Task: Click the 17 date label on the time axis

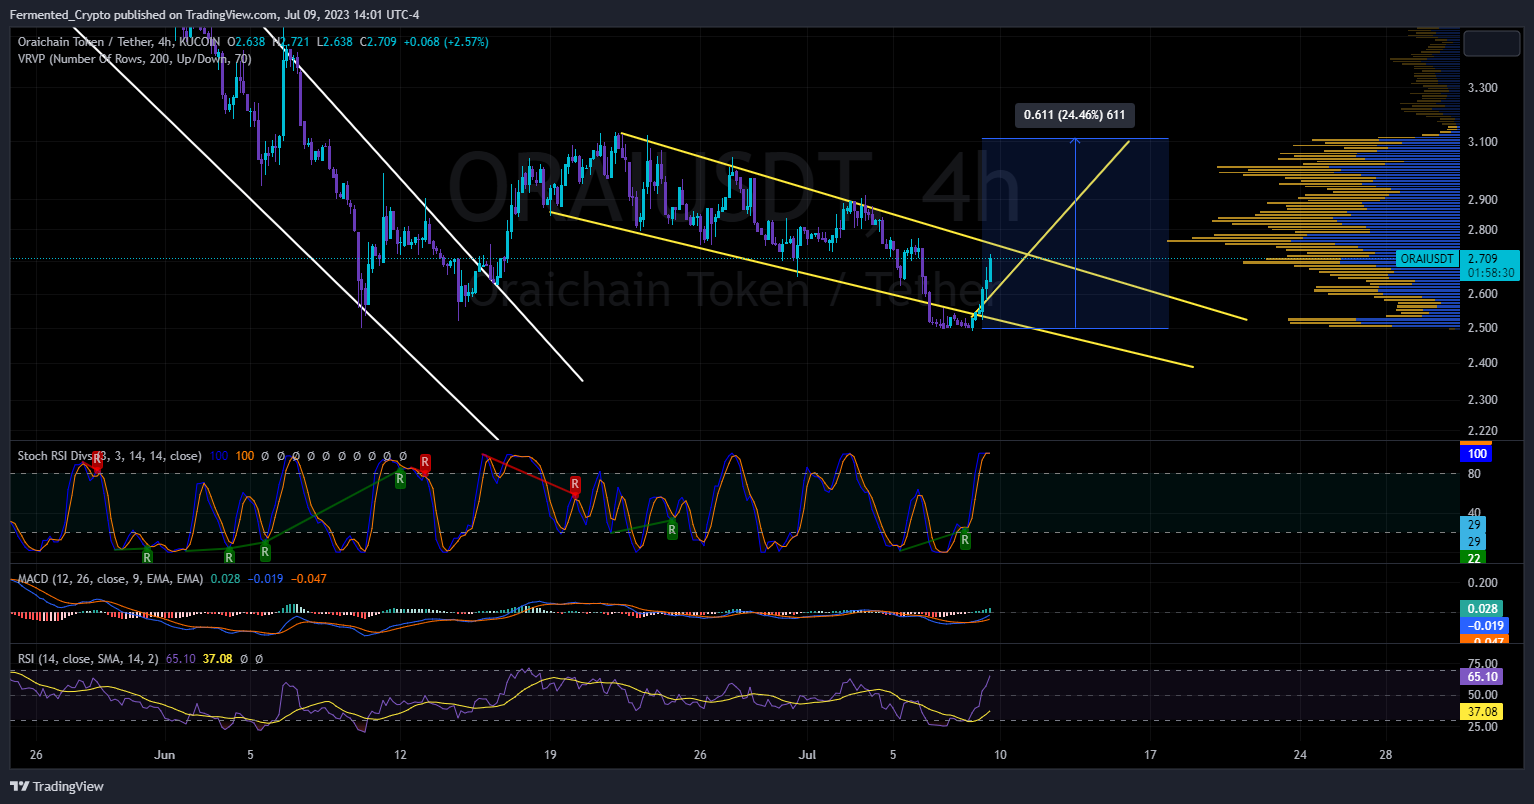Action: tap(1150, 755)
